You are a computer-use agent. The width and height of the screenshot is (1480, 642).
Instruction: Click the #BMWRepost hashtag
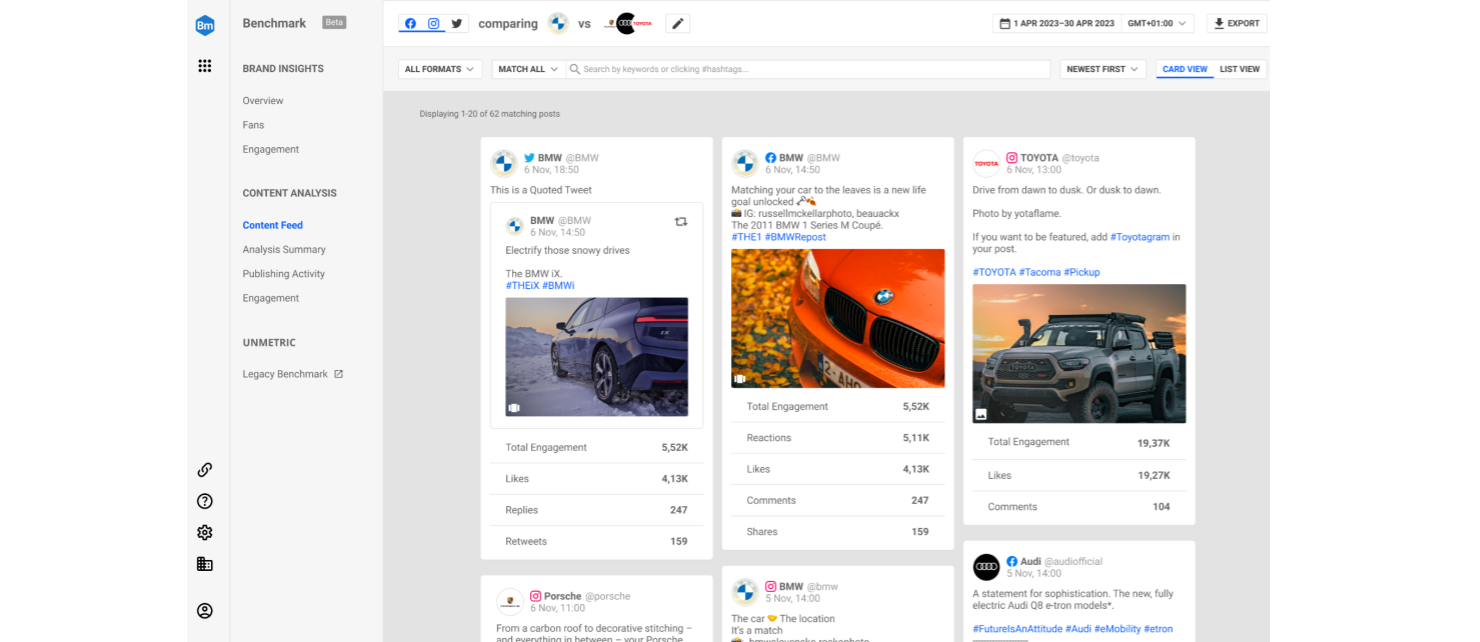pos(795,237)
